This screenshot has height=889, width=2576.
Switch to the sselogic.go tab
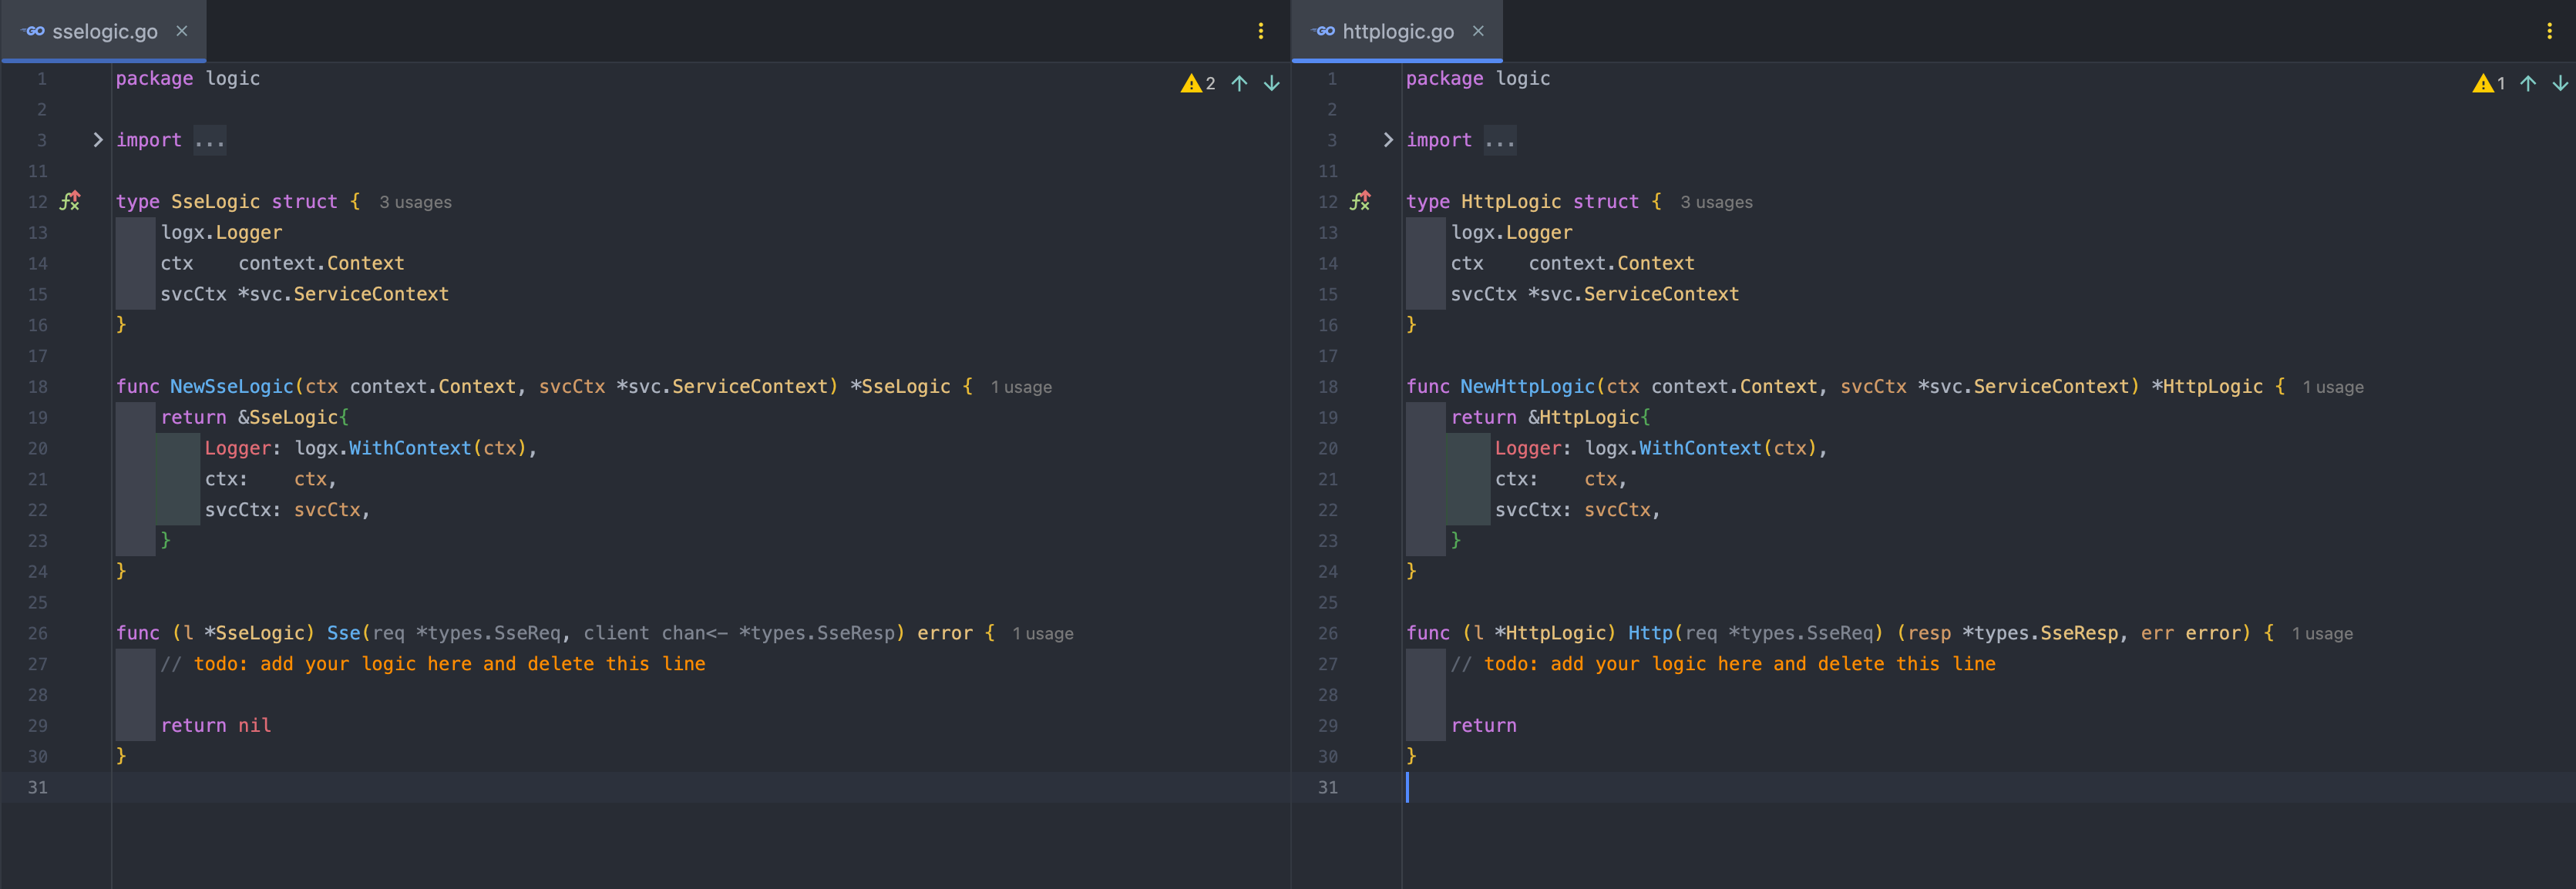coord(104,31)
